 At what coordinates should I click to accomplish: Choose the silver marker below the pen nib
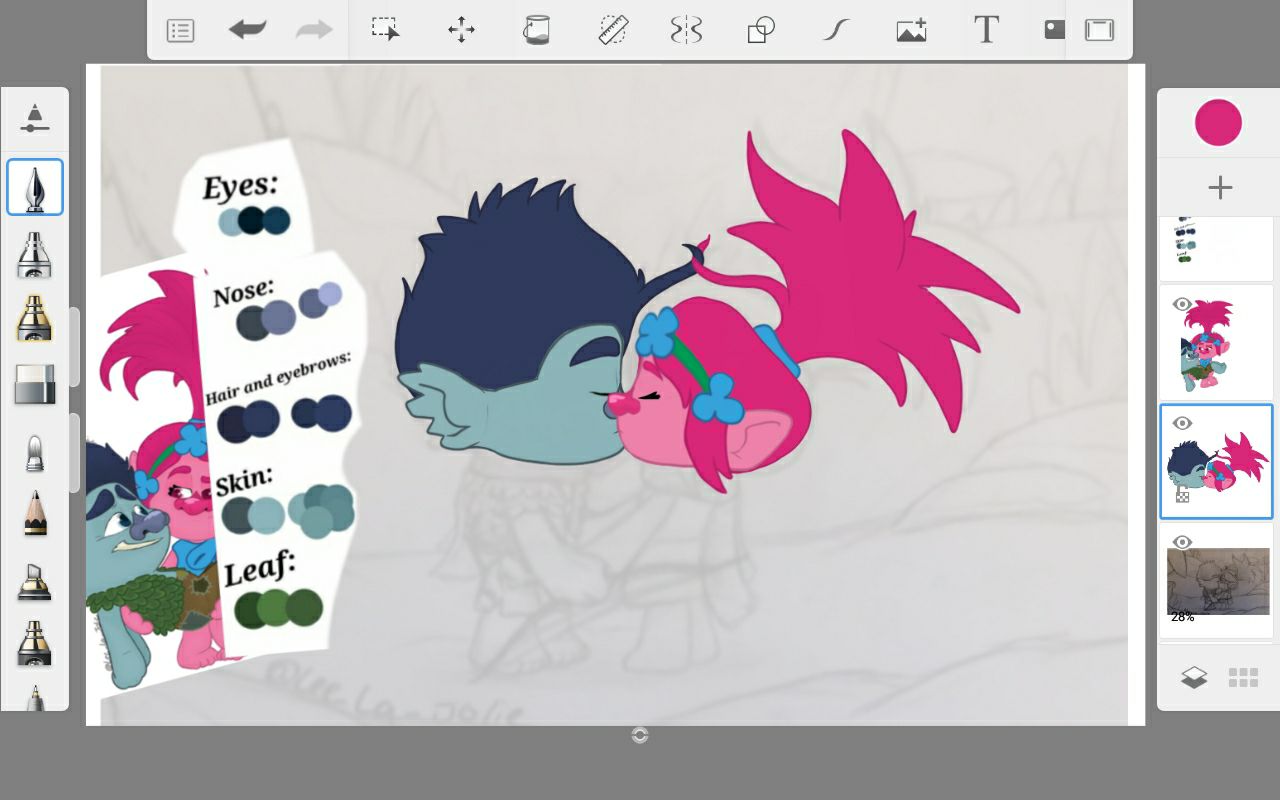(x=35, y=254)
